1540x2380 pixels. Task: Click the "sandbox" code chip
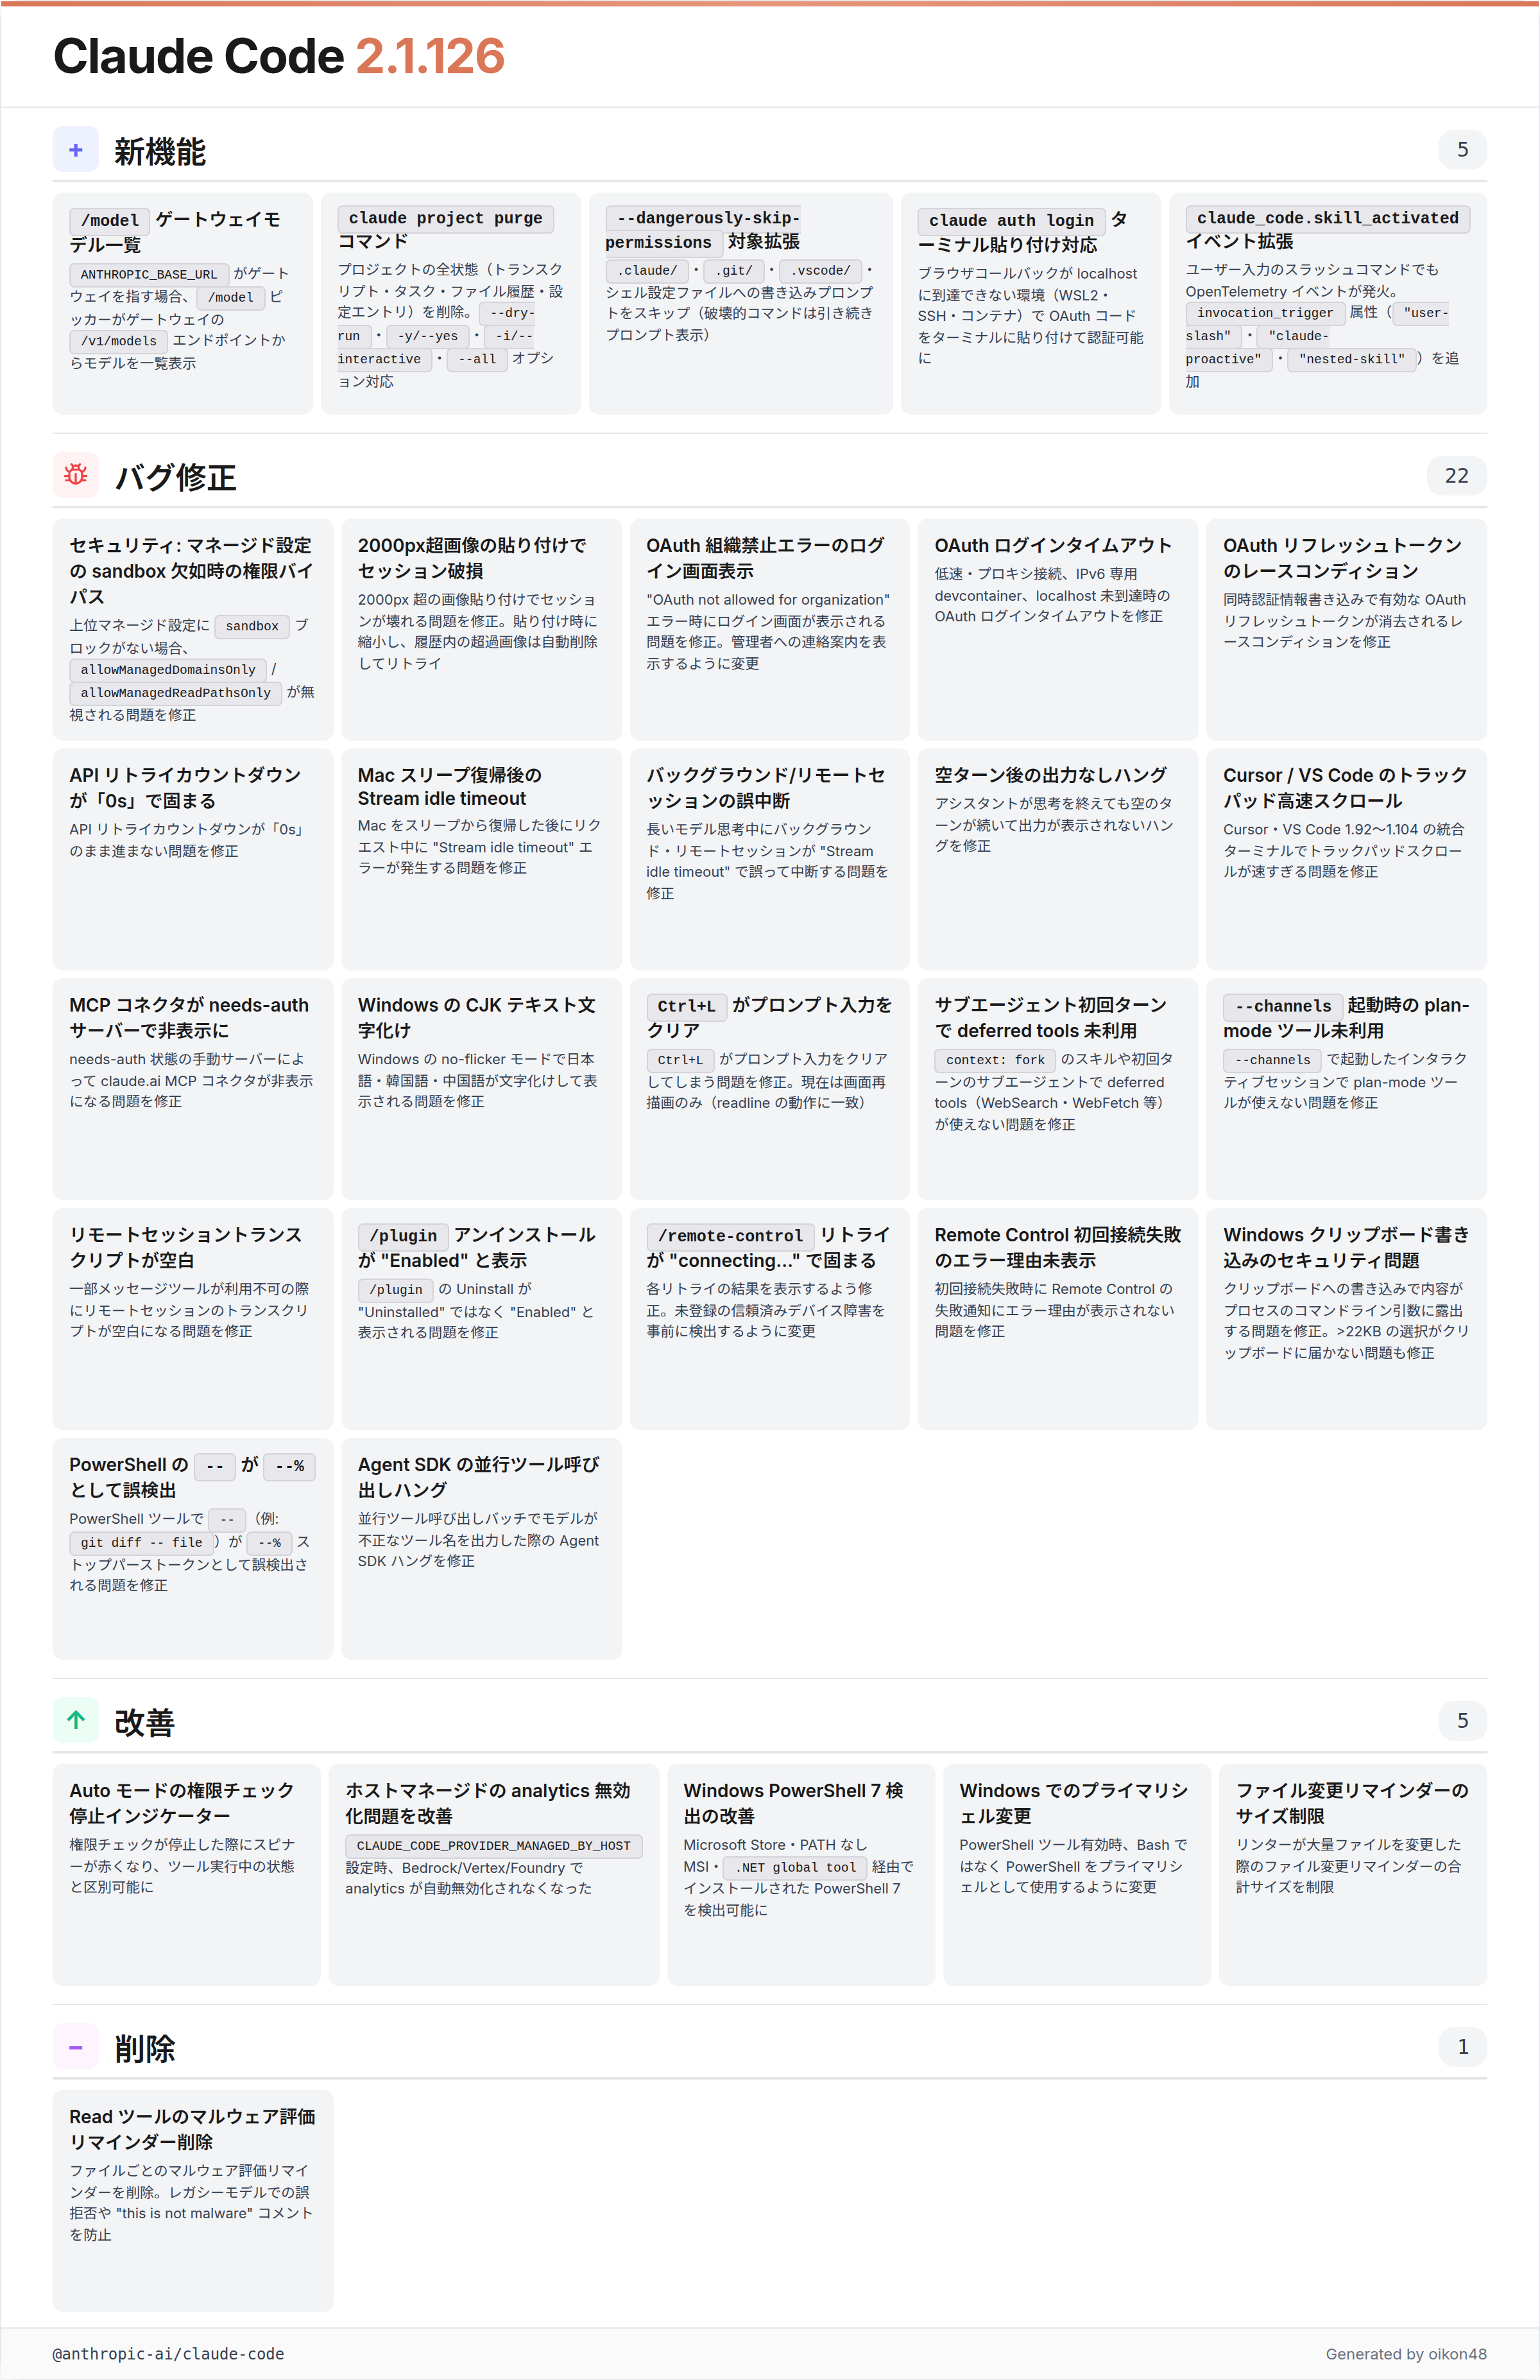click(x=252, y=626)
